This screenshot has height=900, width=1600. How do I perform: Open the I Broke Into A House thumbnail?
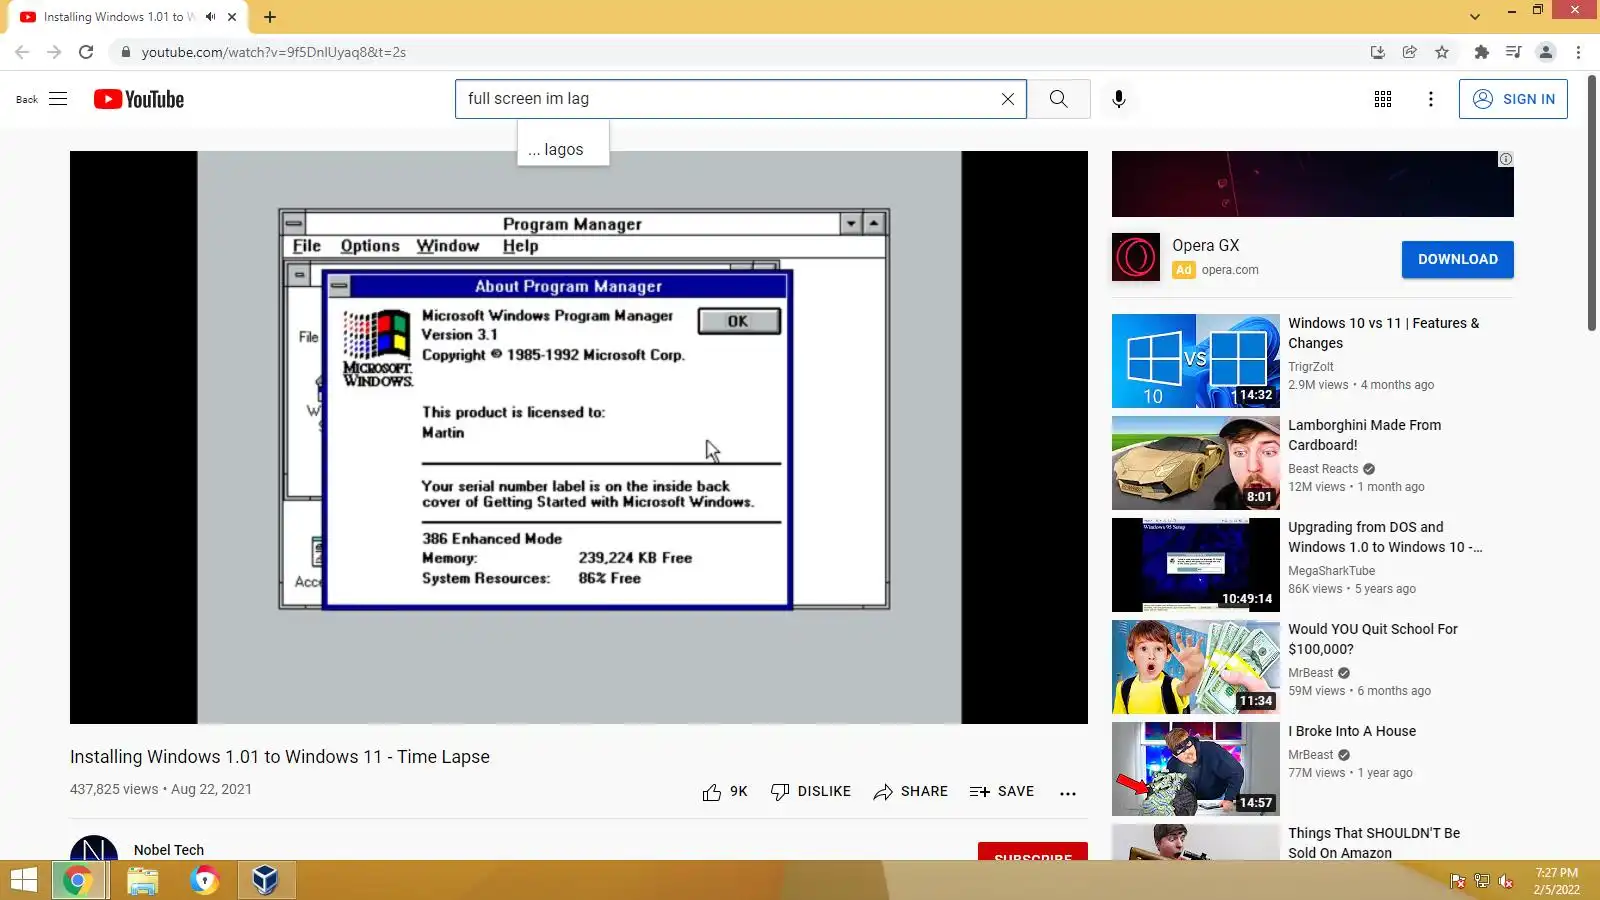pyautogui.click(x=1196, y=769)
